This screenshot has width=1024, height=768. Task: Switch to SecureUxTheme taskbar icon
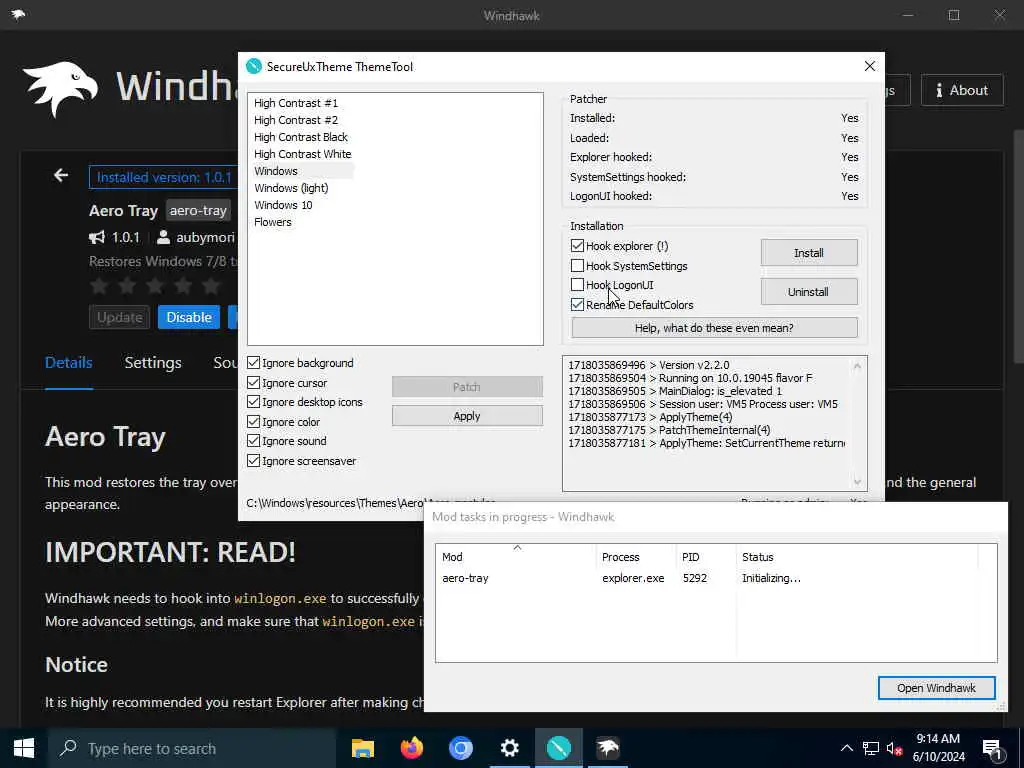tap(558, 748)
